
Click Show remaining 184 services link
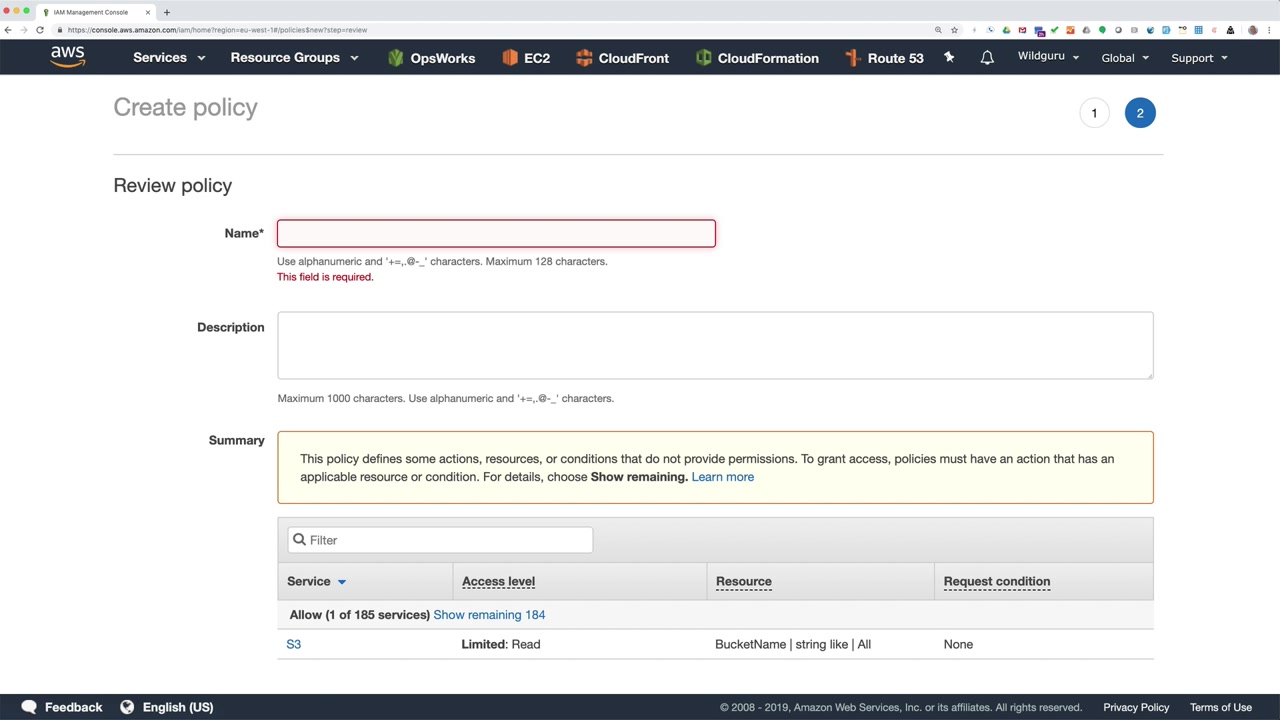pyautogui.click(x=489, y=615)
